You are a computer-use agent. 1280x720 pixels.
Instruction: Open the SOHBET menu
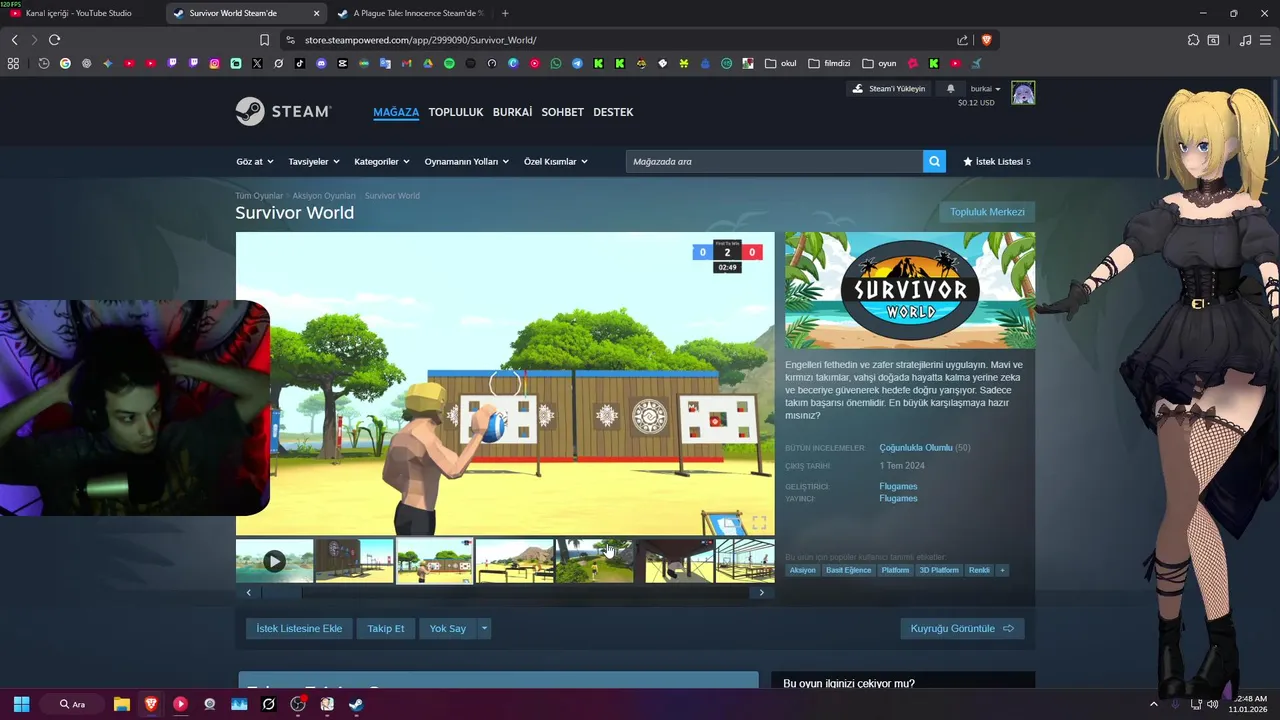[562, 112]
